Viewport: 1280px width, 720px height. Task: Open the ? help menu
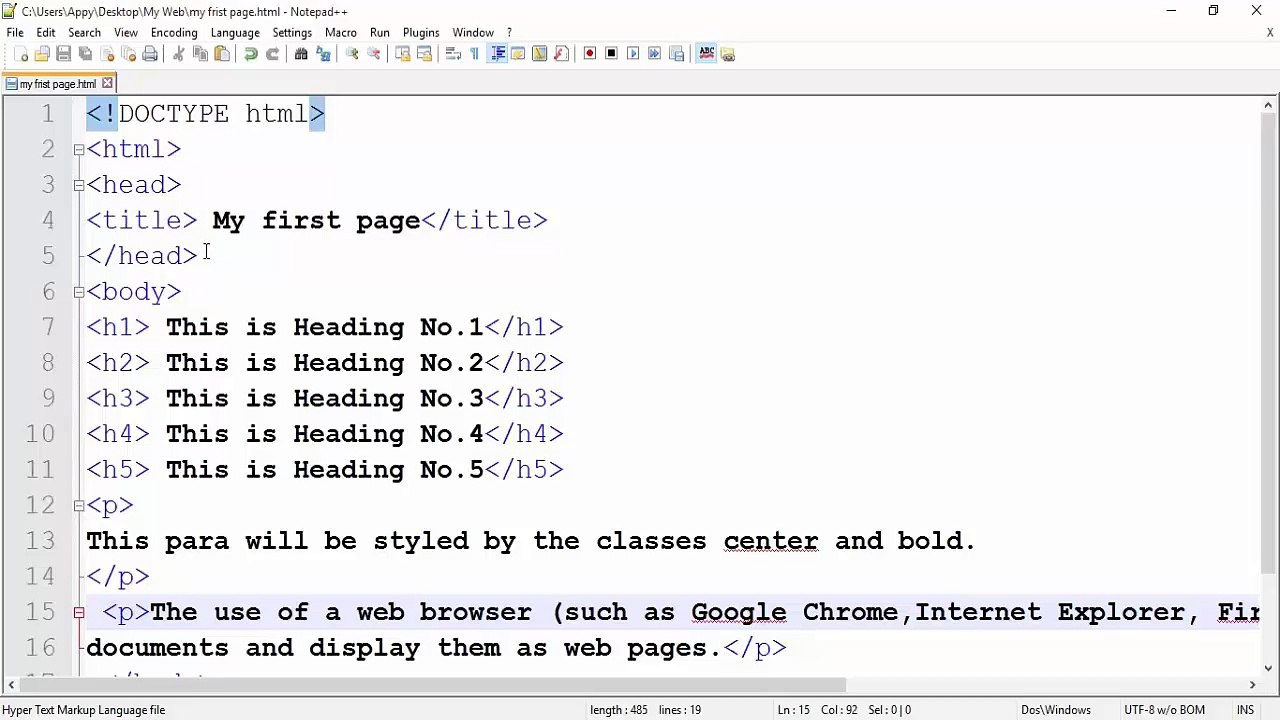(509, 33)
